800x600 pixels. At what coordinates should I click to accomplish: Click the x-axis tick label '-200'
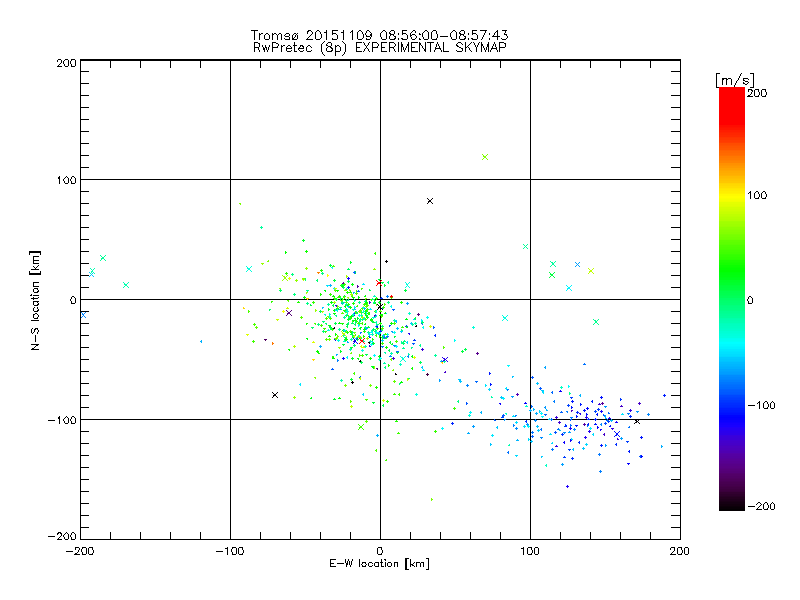pyautogui.click(x=80, y=551)
